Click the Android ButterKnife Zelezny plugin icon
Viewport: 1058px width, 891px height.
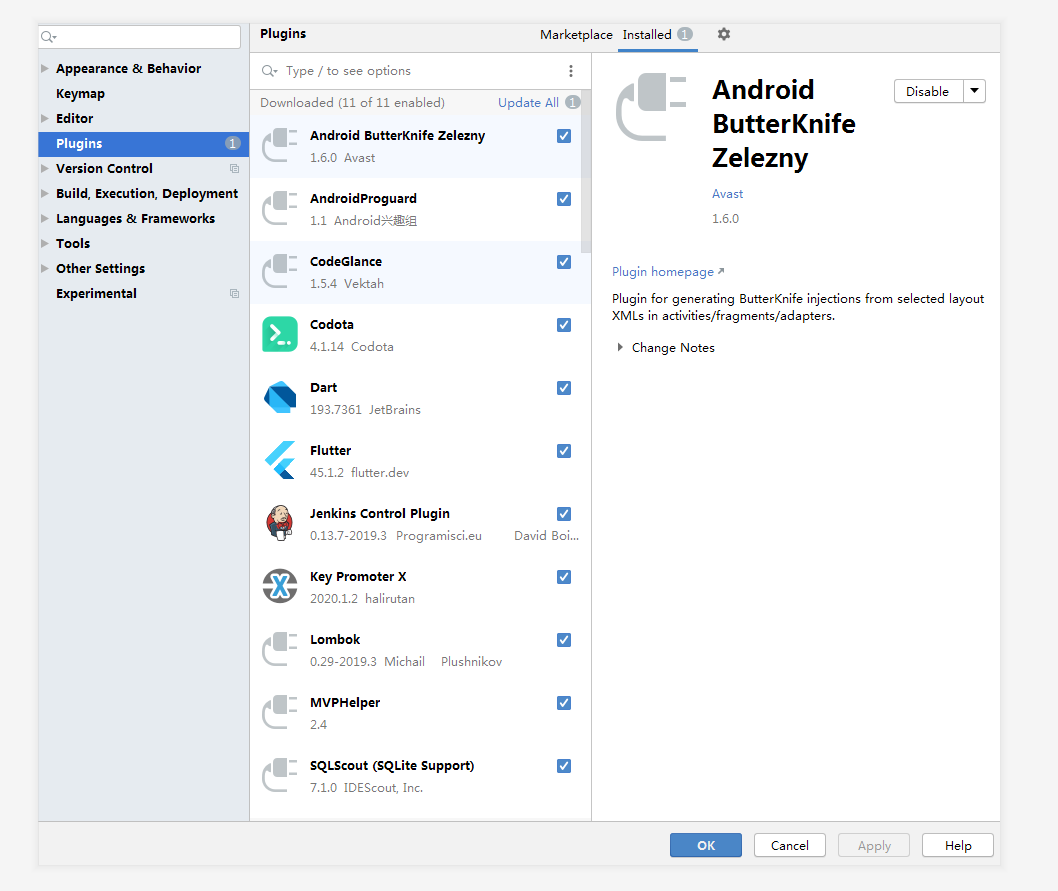(x=280, y=145)
